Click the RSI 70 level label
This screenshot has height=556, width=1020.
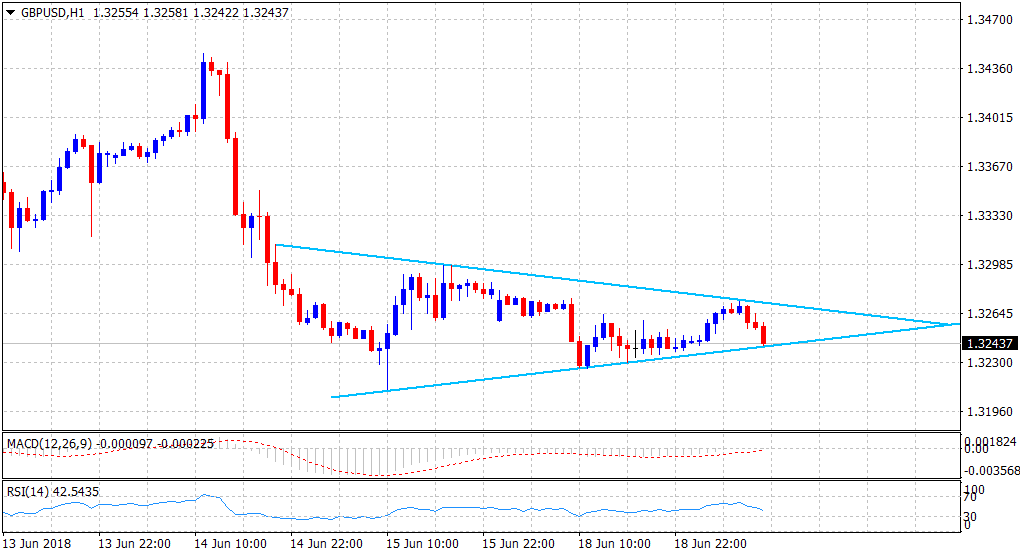pyautogui.click(x=969, y=497)
